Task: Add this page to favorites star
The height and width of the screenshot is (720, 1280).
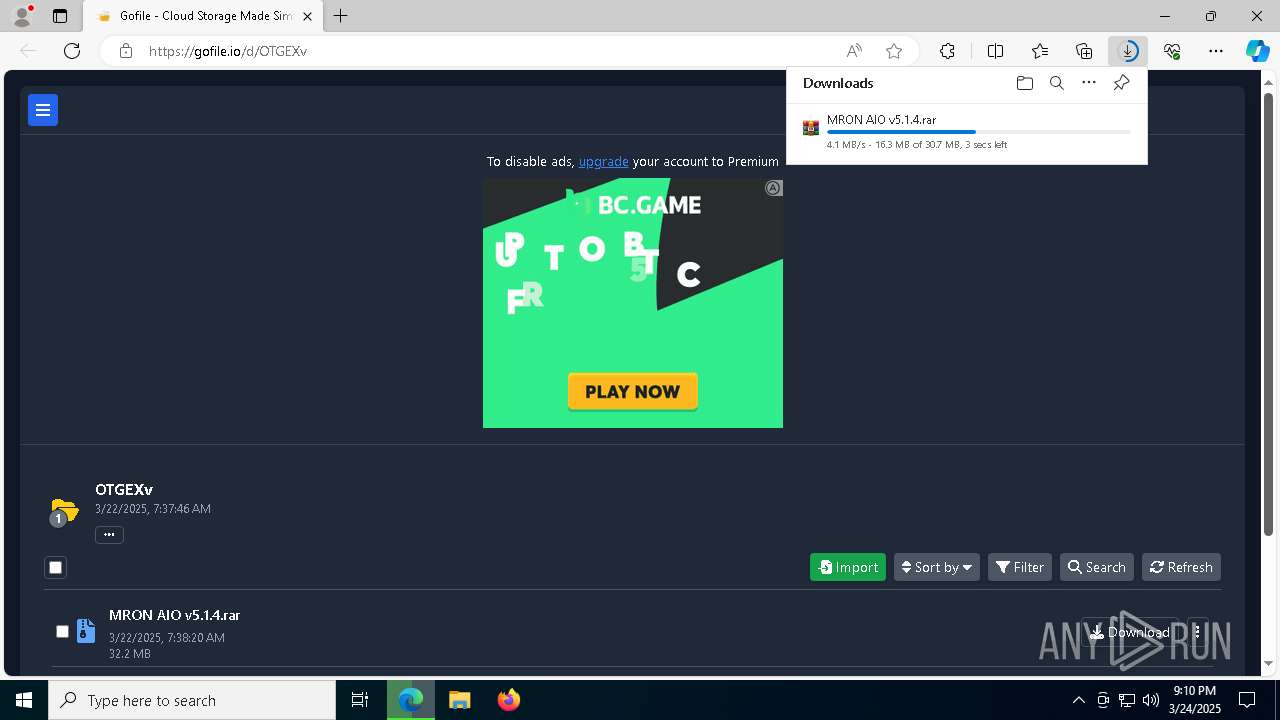Action: pyautogui.click(x=894, y=51)
